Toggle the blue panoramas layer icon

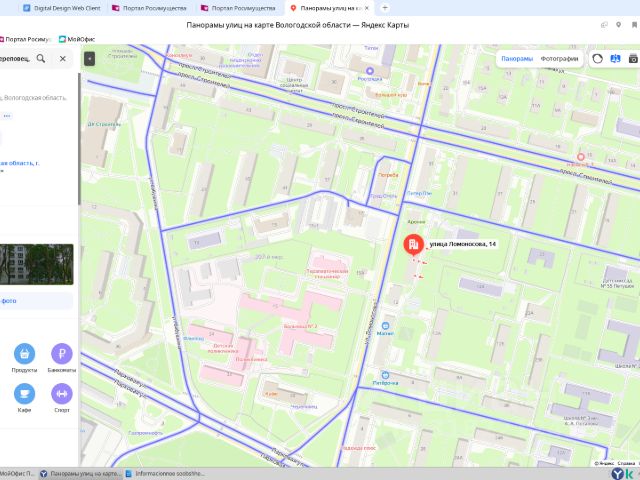616,59
